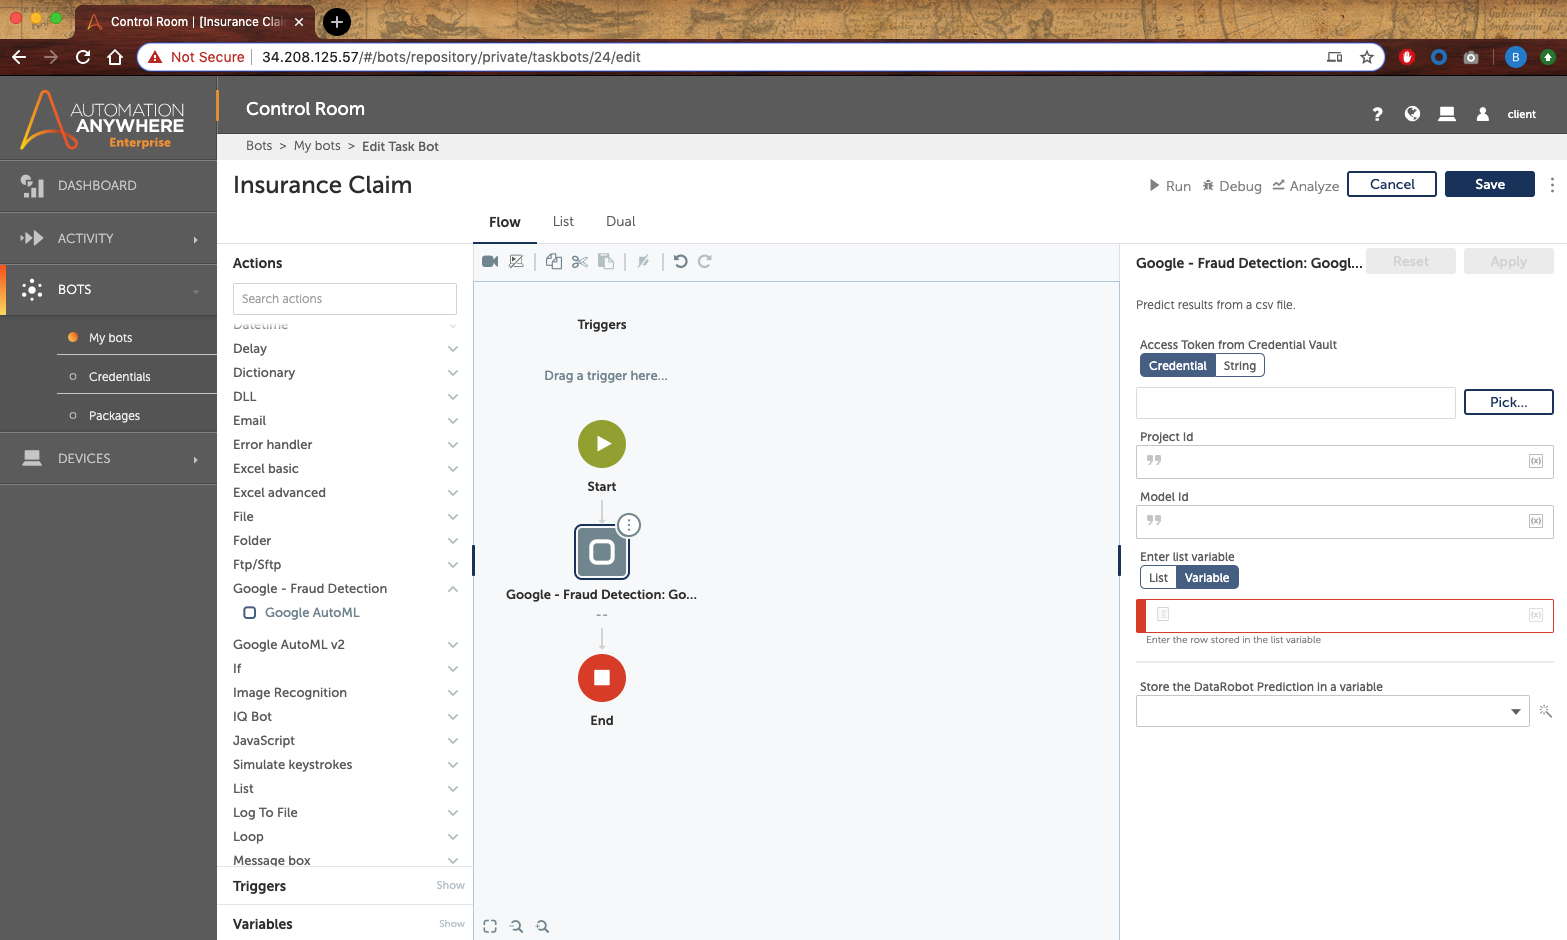Viewport: 1567px width, 940px height.
Task: Click the disable action icon in the flow toolbar
Action: (644, 261)
